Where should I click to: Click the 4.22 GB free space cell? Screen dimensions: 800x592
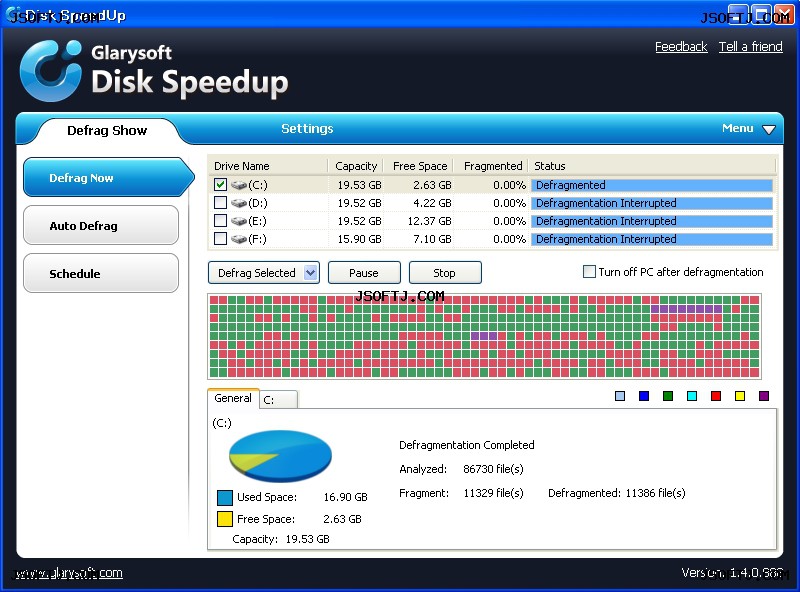pyautogui.click(x=432, y=203)
